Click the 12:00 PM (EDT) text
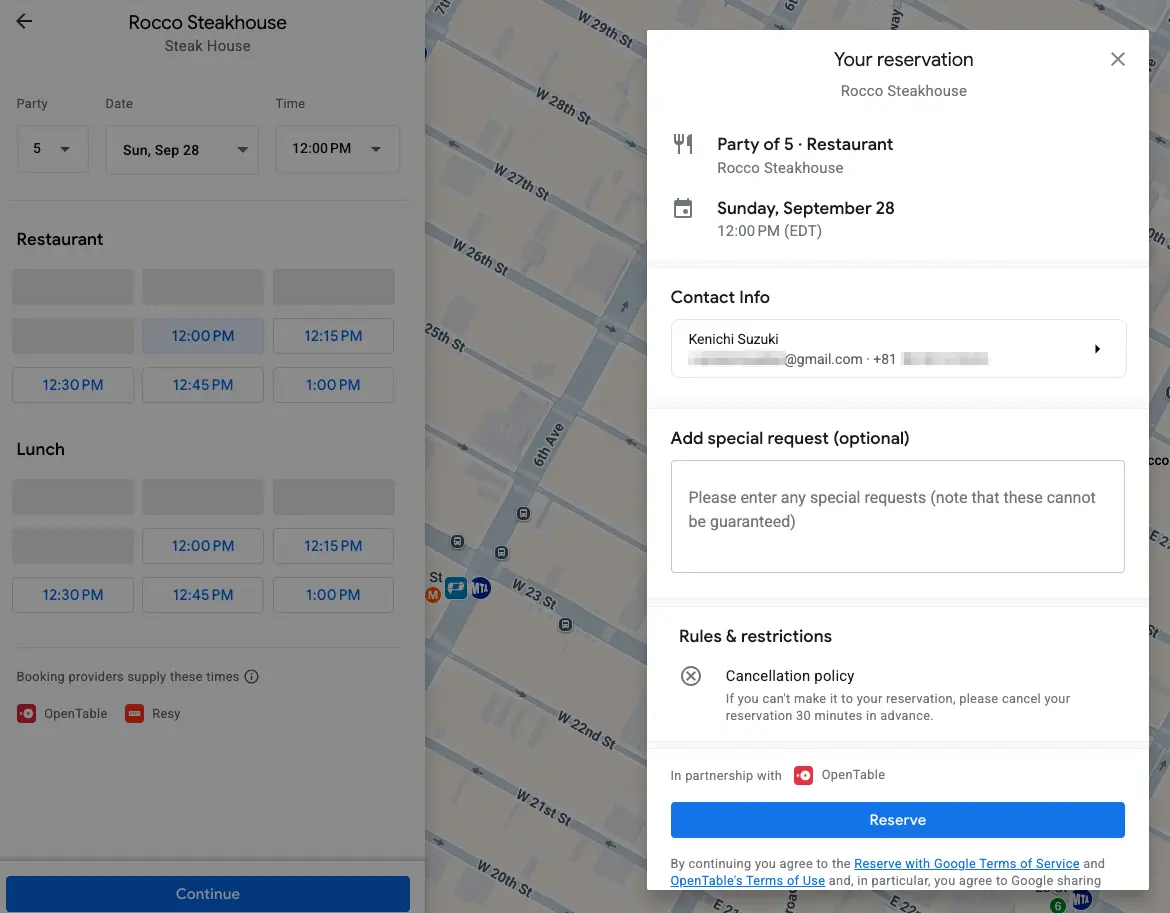This screenshot has height=913, width=1170. point(769,230)
